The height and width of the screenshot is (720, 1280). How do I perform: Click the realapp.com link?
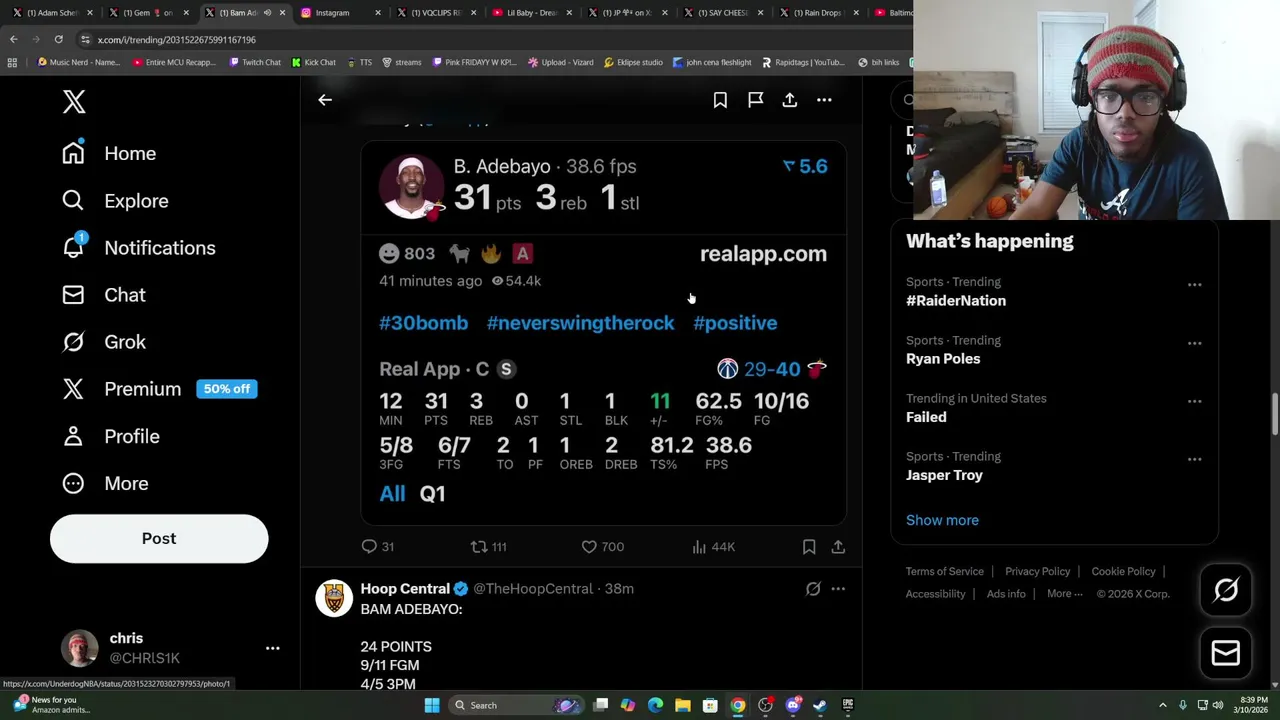tap(763, 254)
